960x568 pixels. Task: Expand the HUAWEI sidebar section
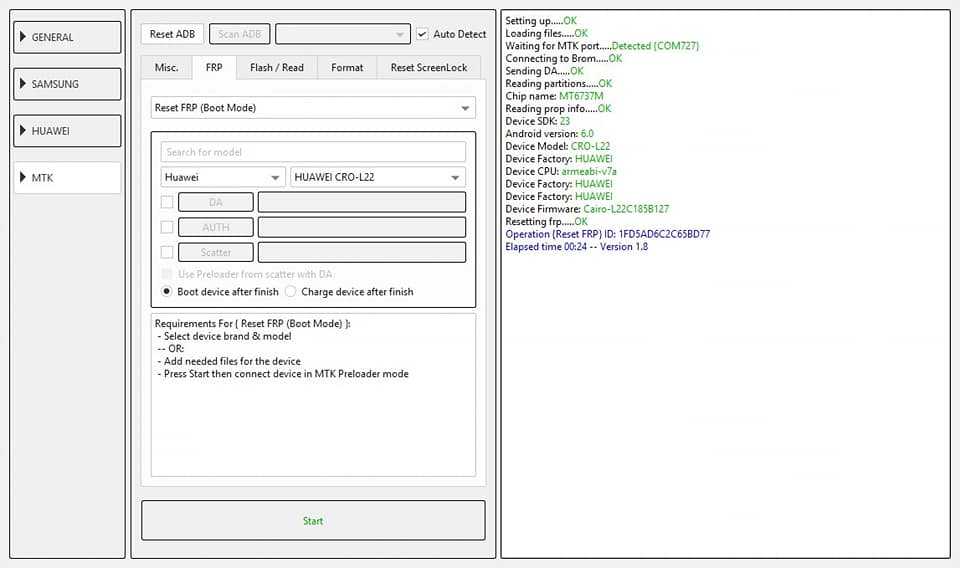67,130
